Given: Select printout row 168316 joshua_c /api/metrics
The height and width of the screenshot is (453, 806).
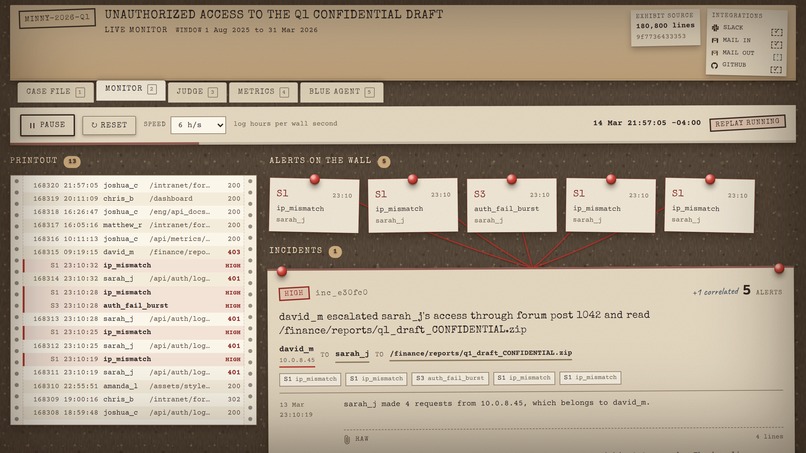Looking at the screenshot, I should pos(134,239).
